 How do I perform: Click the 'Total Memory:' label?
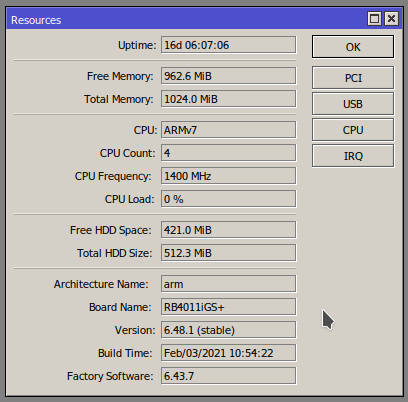click(119, 99)
